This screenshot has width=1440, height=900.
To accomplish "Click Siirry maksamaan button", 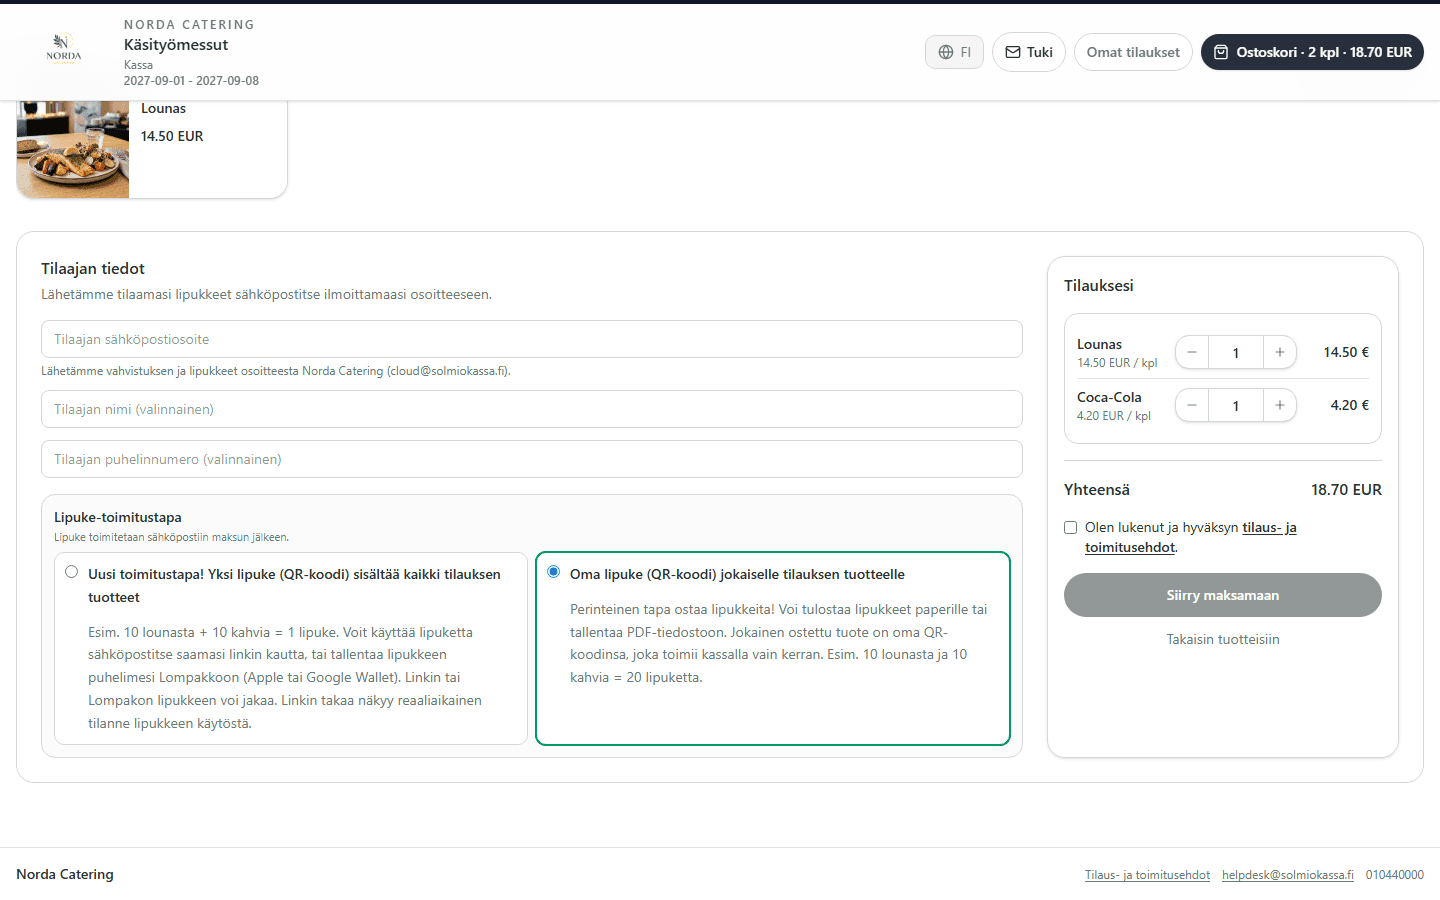I will coord(1223,595).
